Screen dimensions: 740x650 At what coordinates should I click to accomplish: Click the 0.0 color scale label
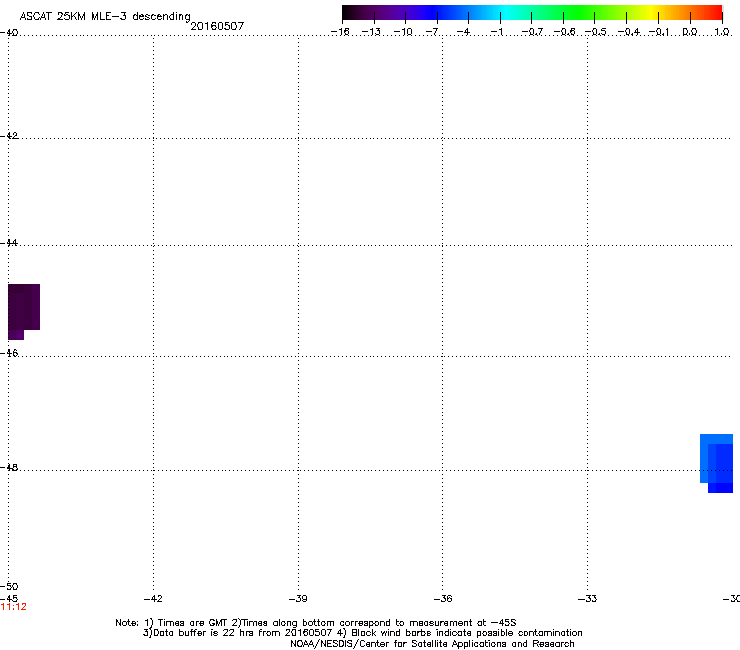(690, 32)
